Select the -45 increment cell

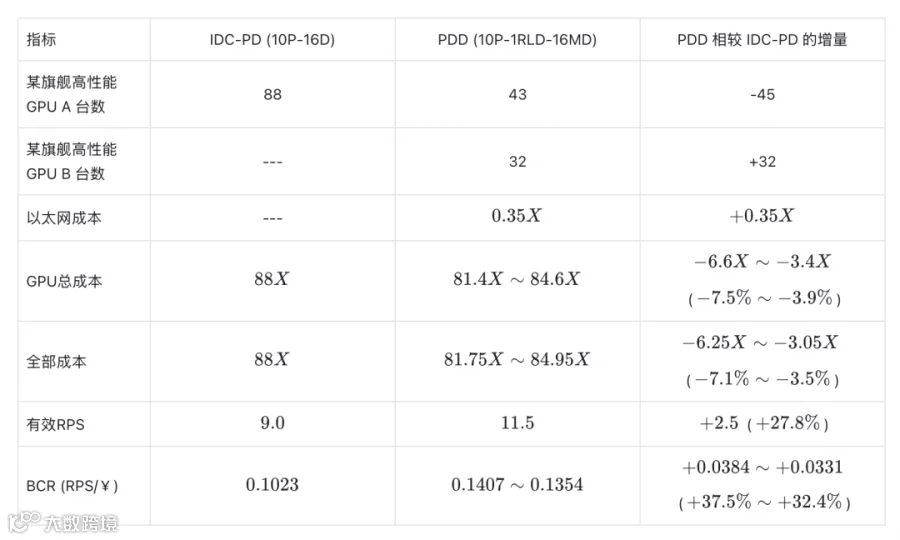[x=762, y=94]
